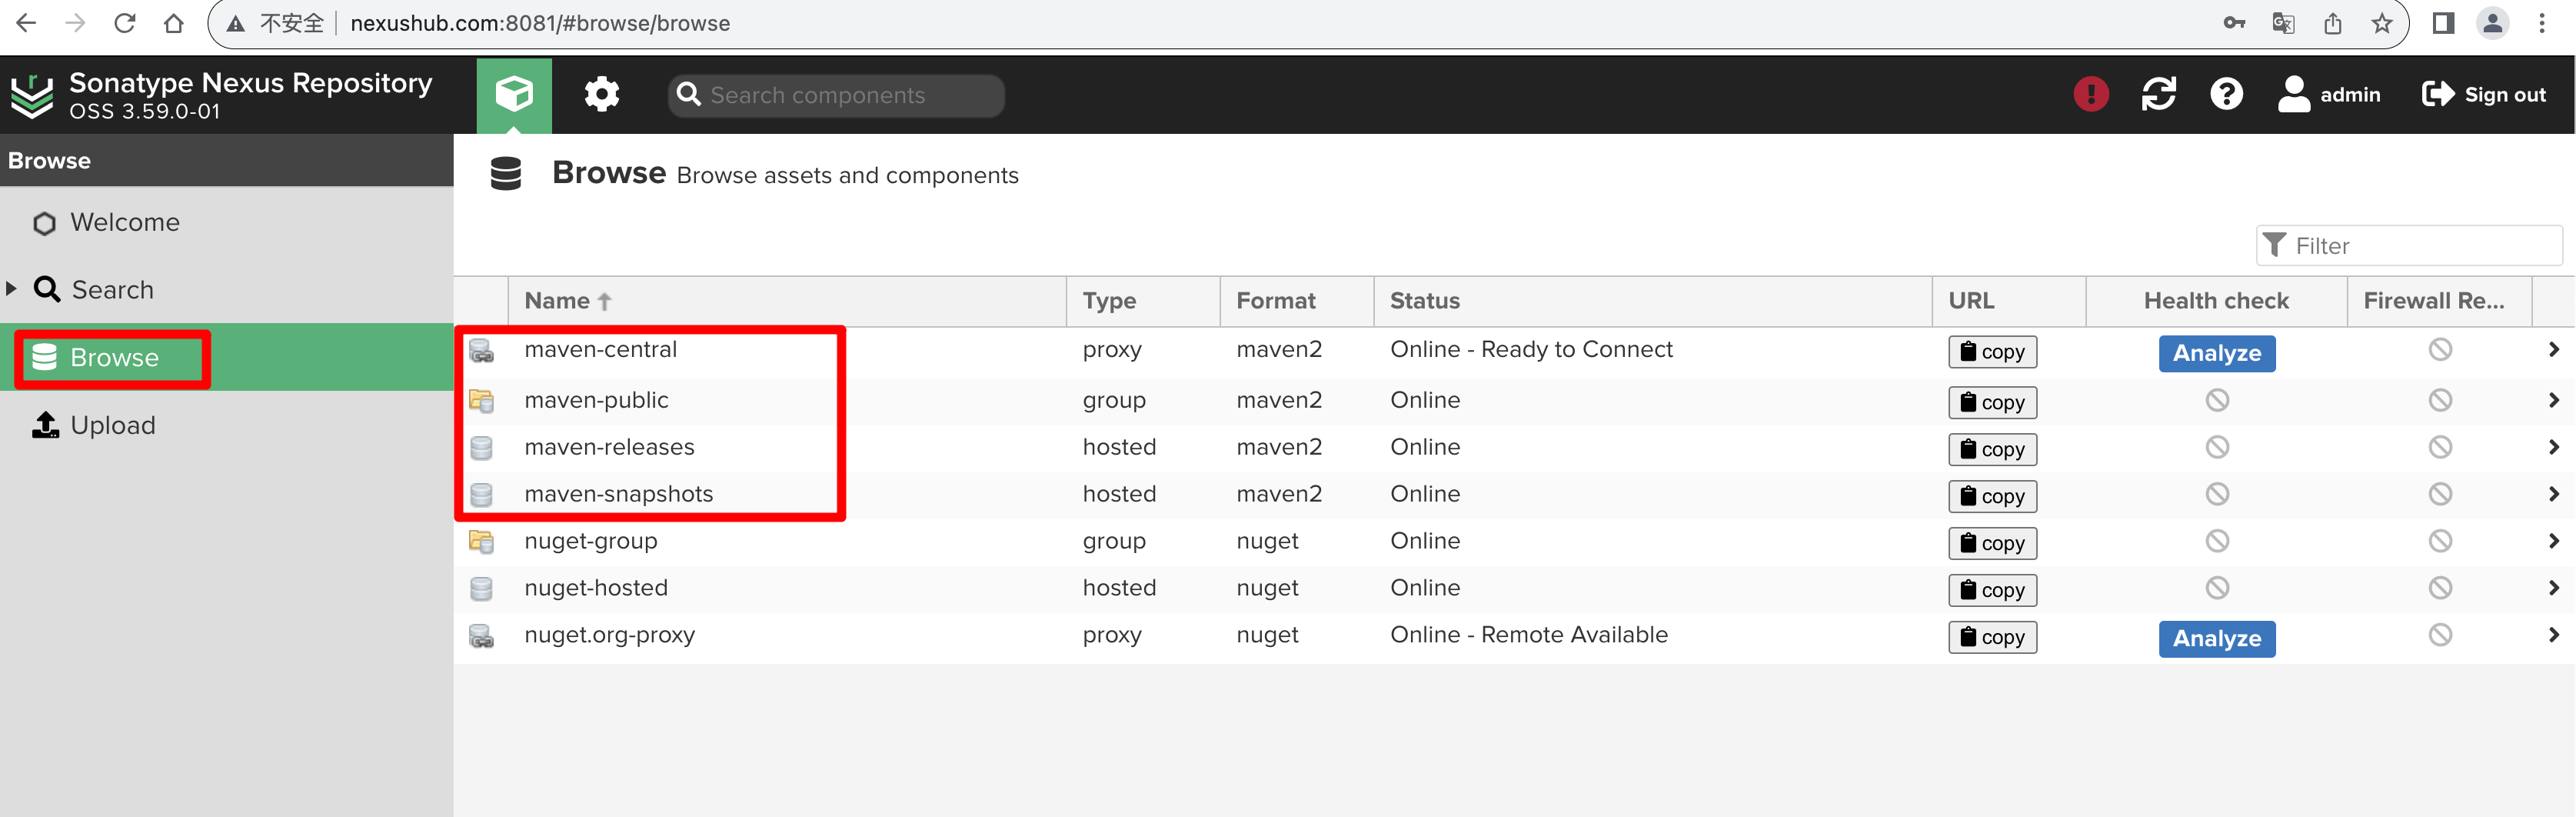Open the maven-central repository row
2576x817 pixels.
(x=1514, y=351)
